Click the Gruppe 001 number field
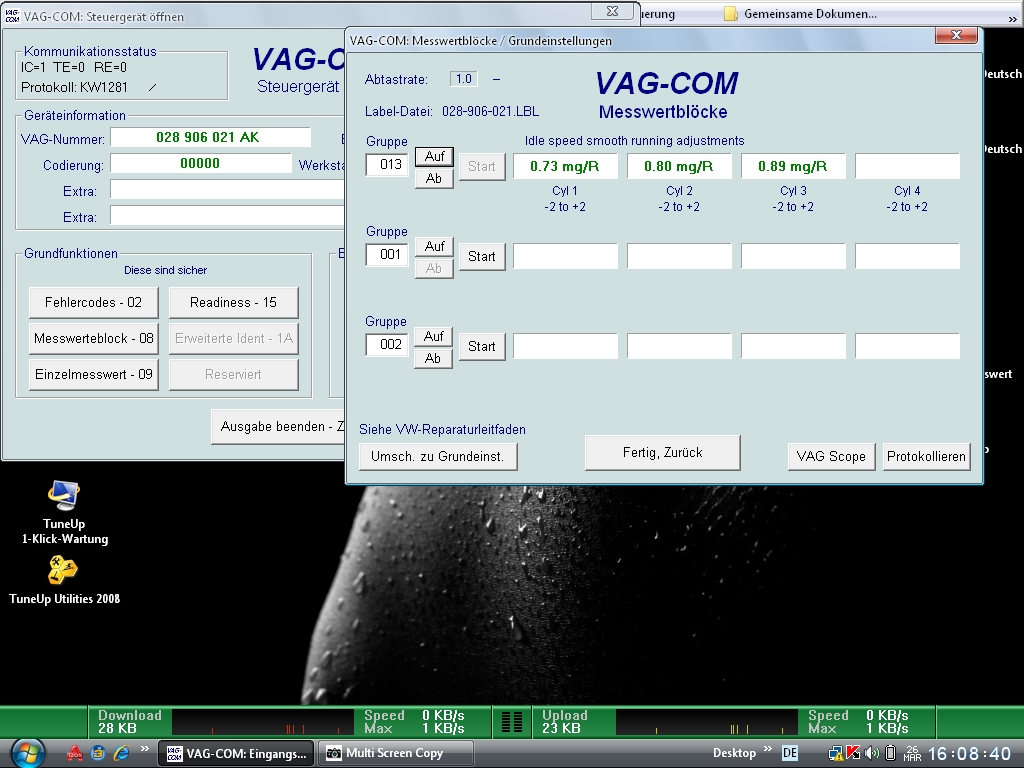1024x768 pixels. point(387,255)
